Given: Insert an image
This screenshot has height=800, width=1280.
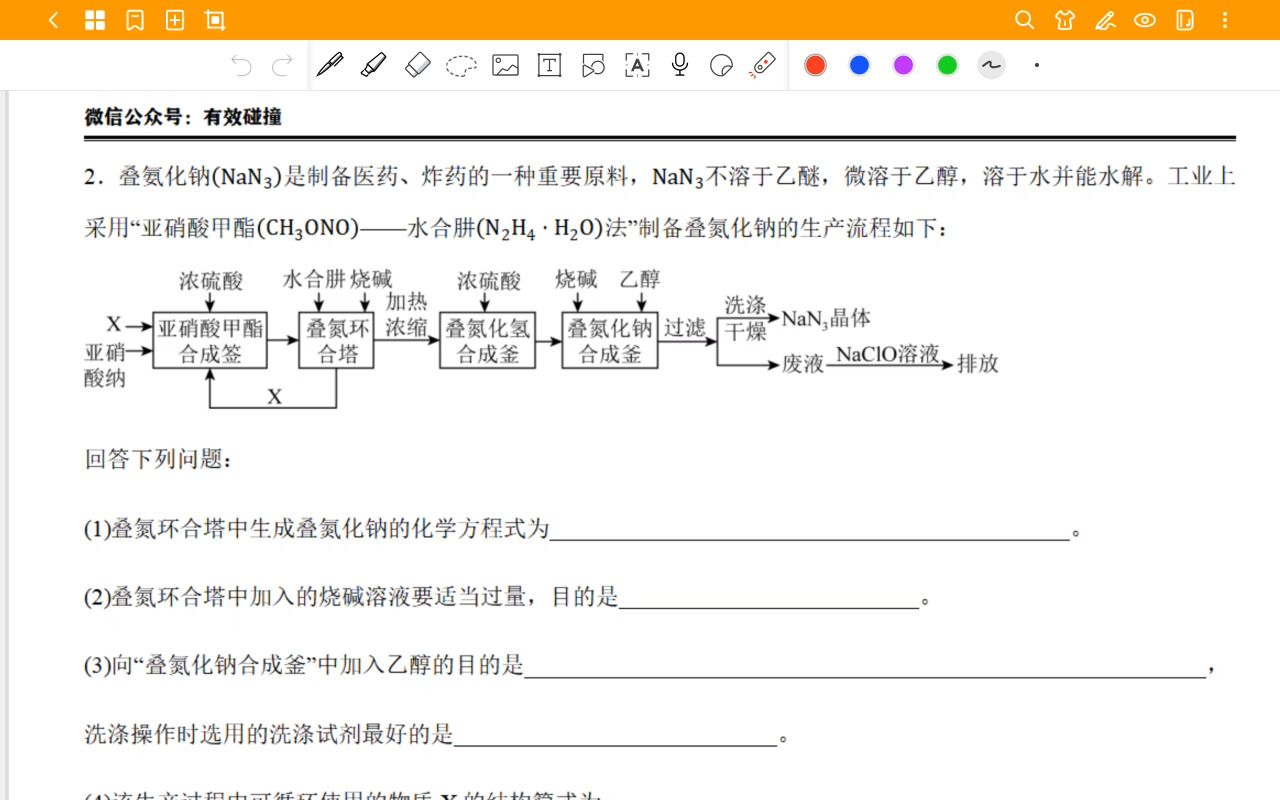Looking at the screenshot, I should 505,66.
